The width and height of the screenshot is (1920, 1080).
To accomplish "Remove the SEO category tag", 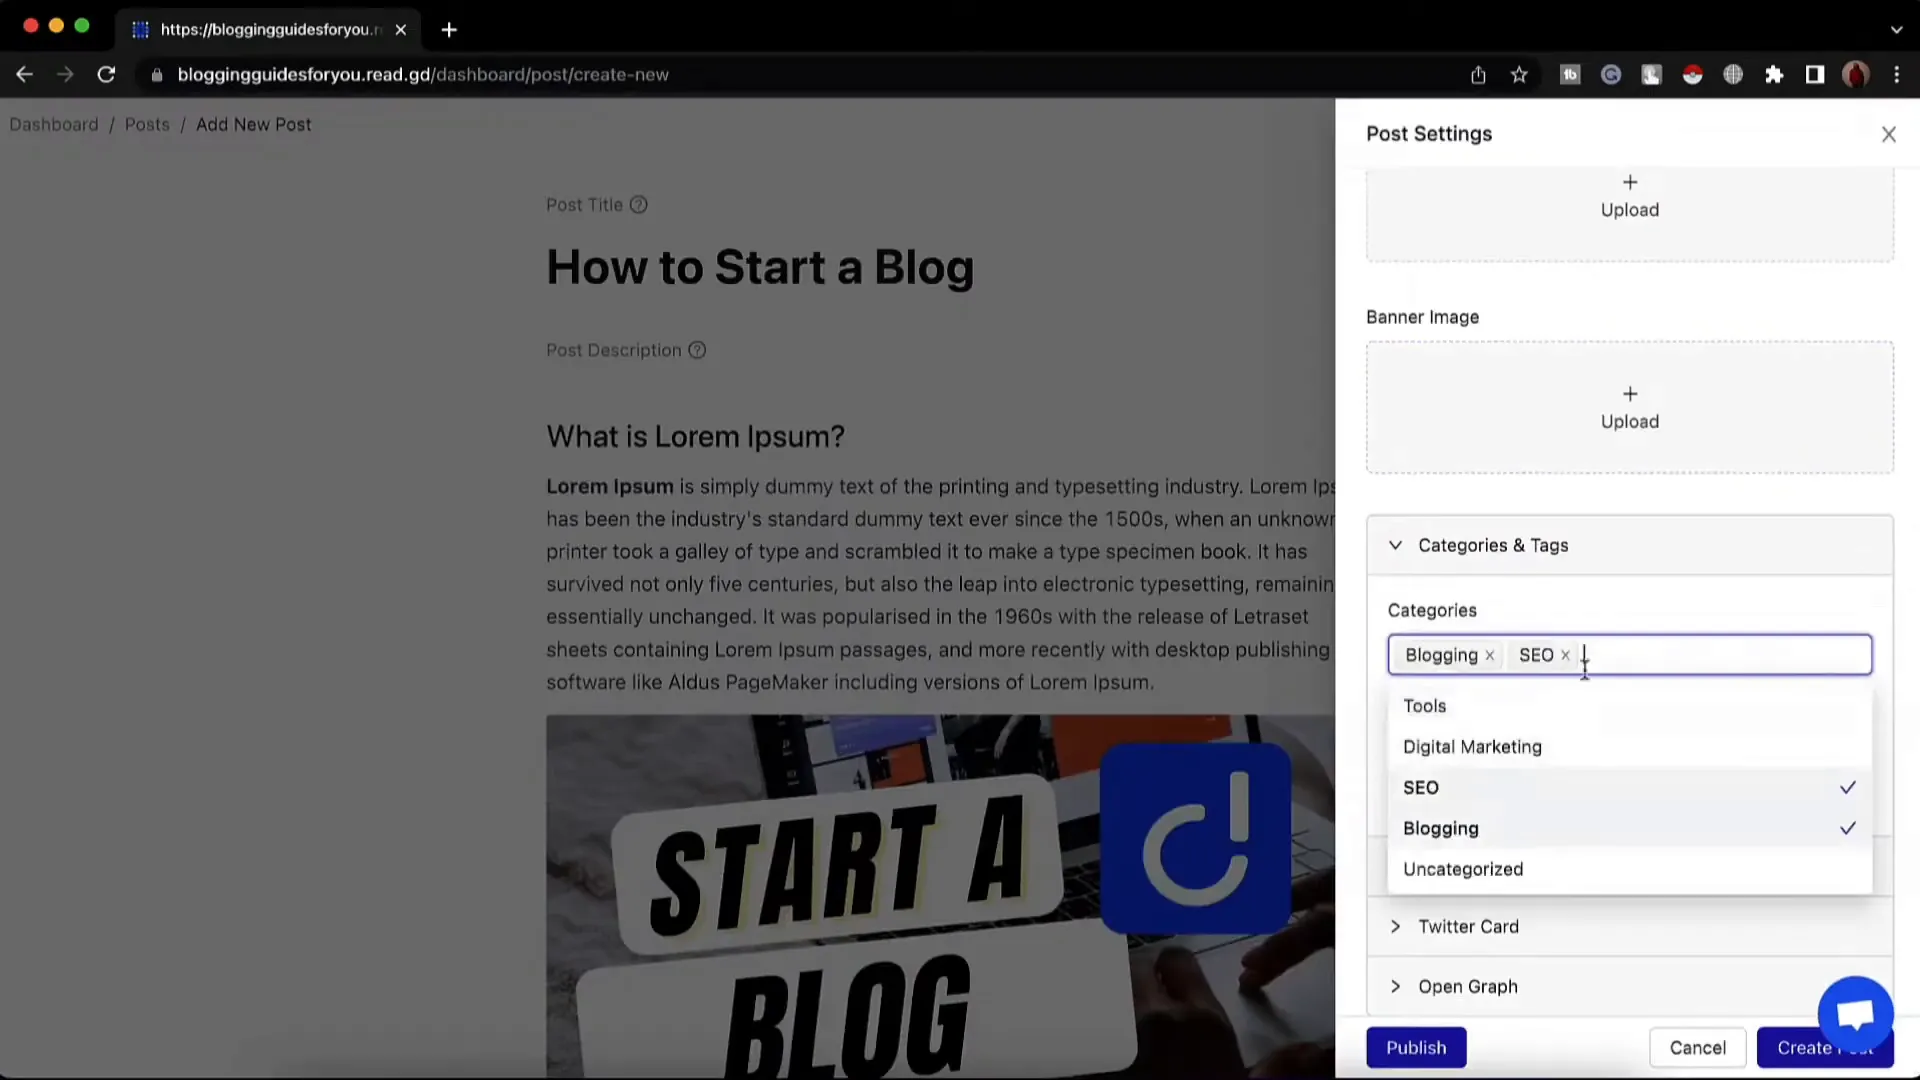I will point(1566,656).
